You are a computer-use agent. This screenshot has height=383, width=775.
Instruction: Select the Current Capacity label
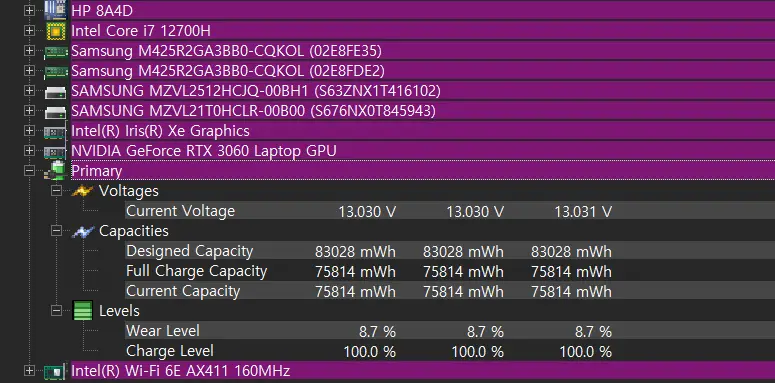pyautogui.click(x=183, y=291)
